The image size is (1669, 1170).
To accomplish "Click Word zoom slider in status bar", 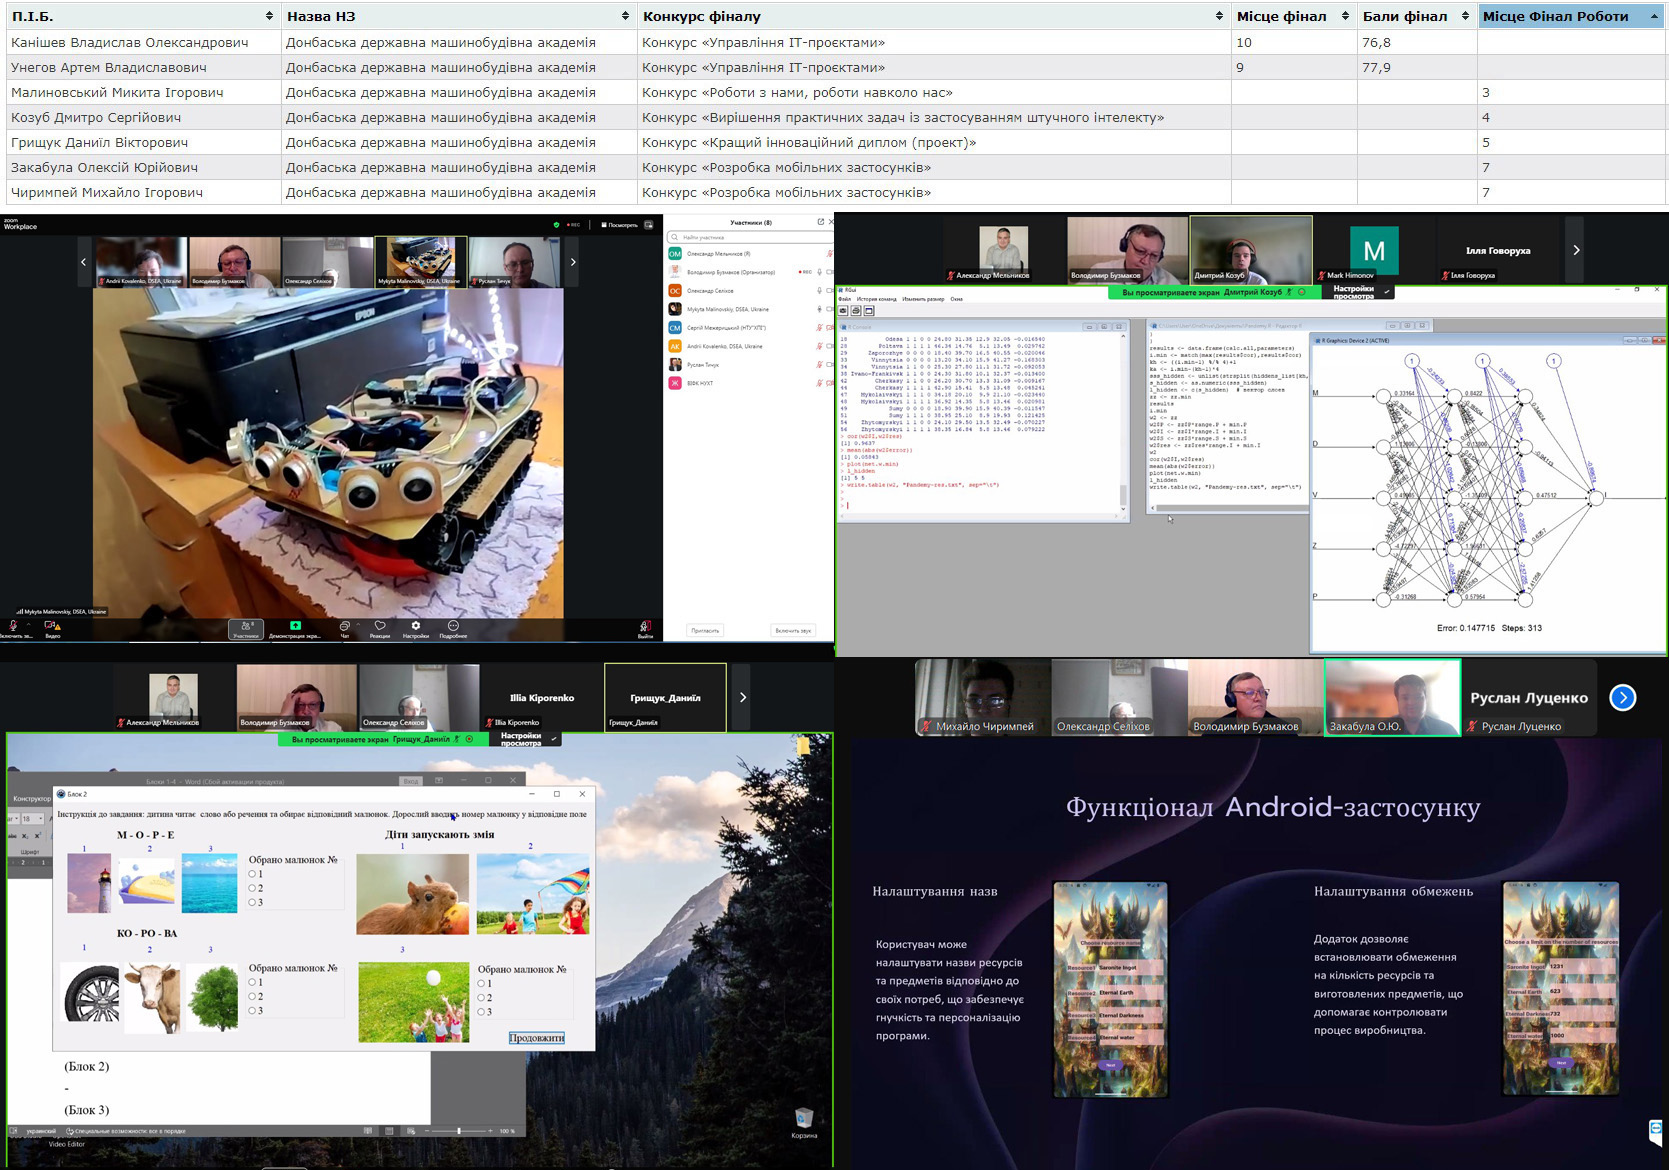I will 459,1131.
